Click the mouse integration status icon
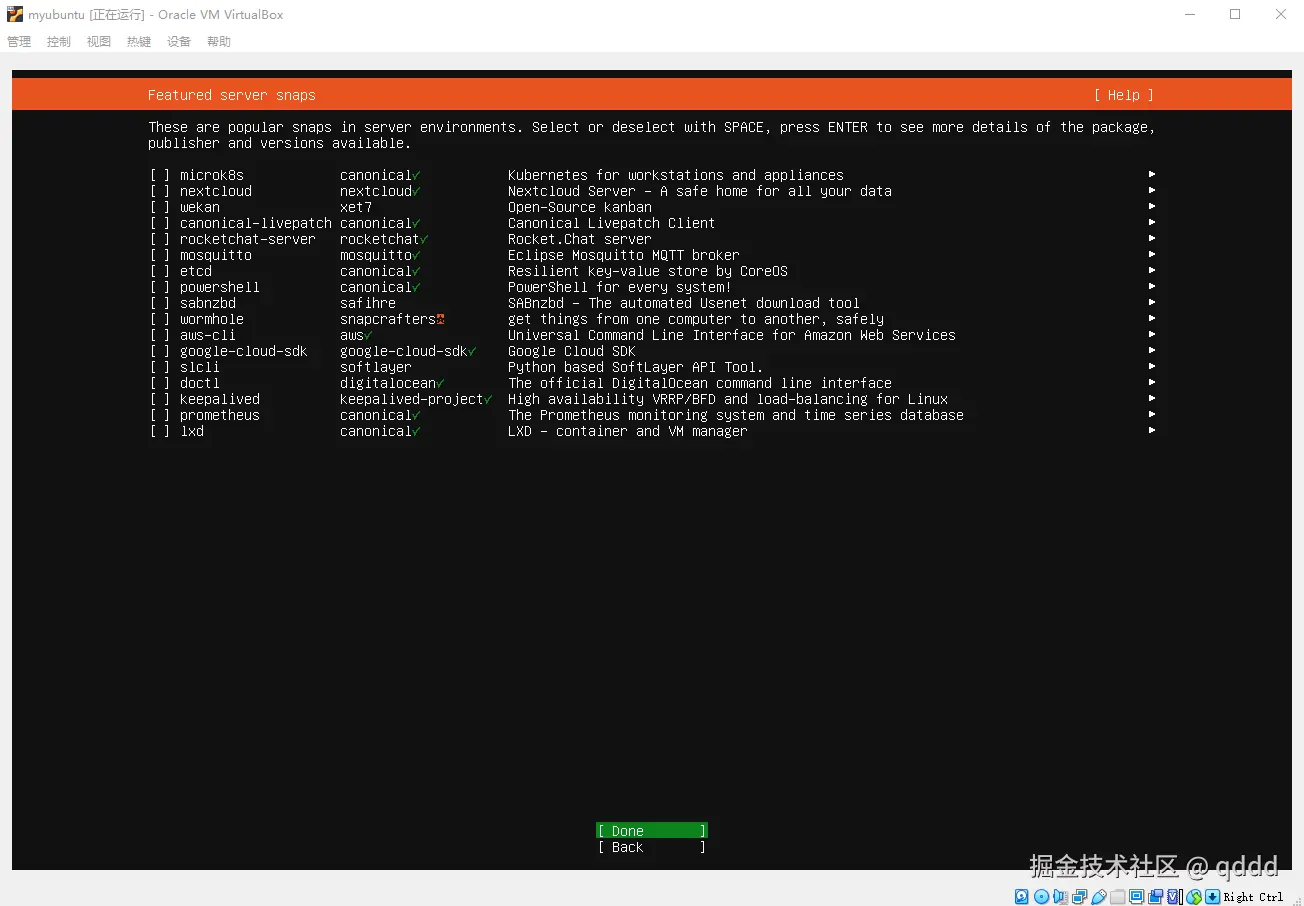Screen dimensions: 1304x906 click(1194, 897)
